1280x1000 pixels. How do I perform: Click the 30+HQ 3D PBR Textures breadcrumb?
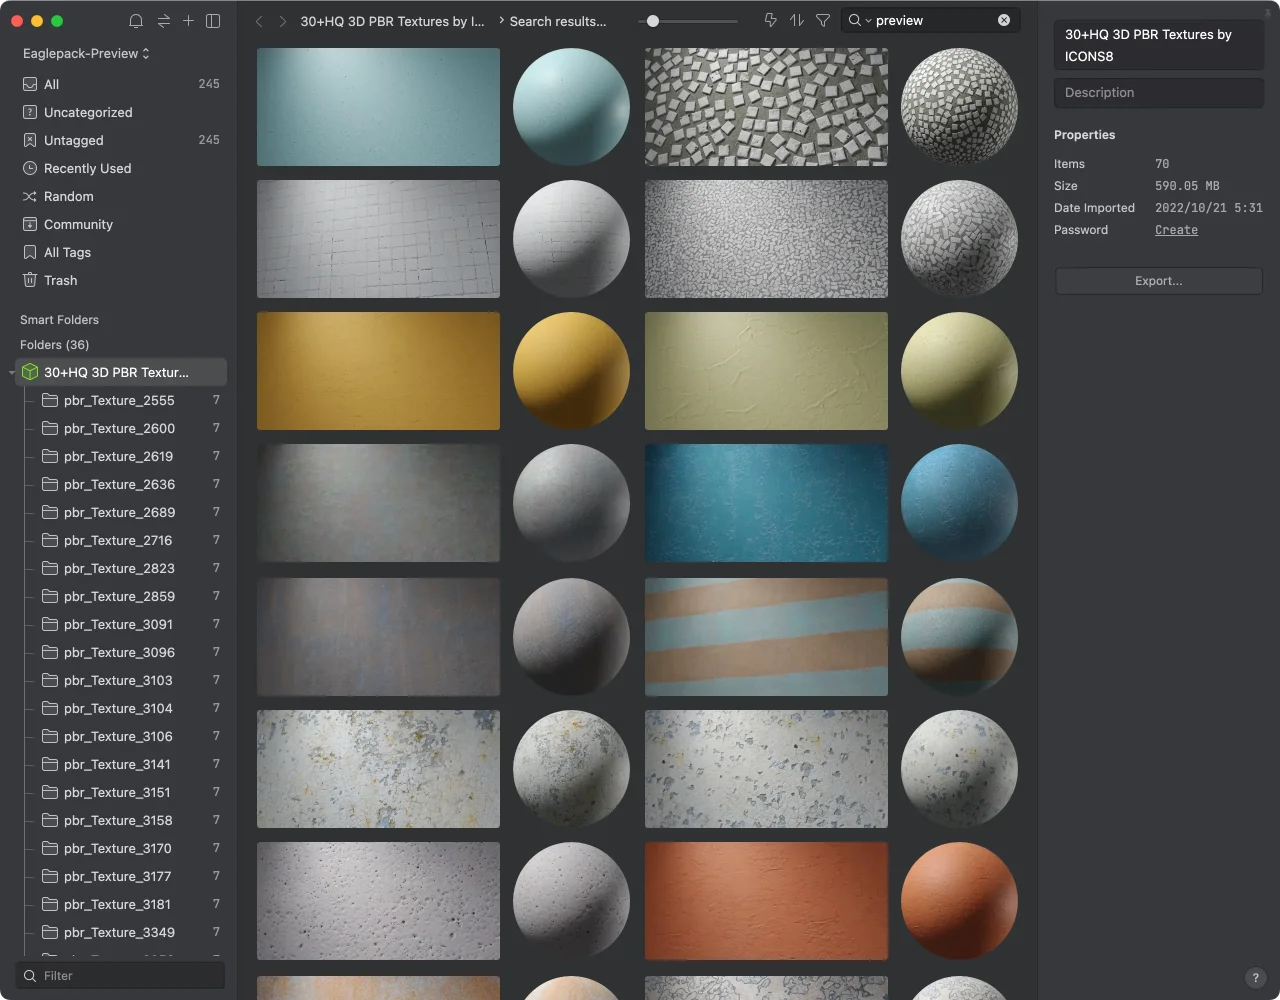(392, 21)
